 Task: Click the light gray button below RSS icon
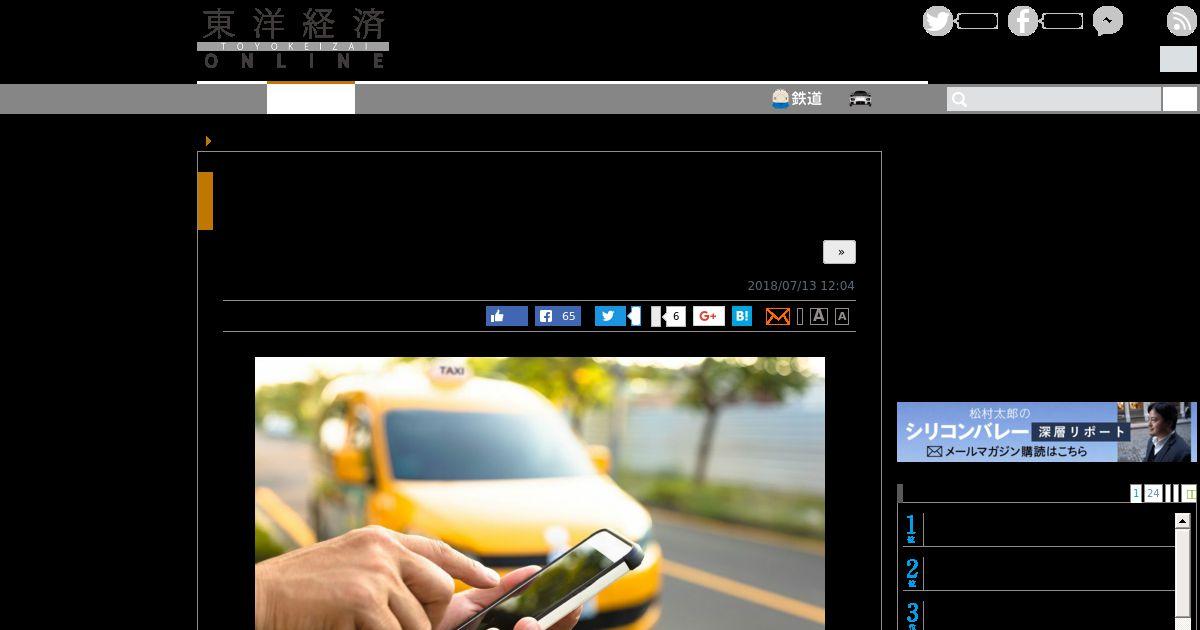coord(1178,59)
